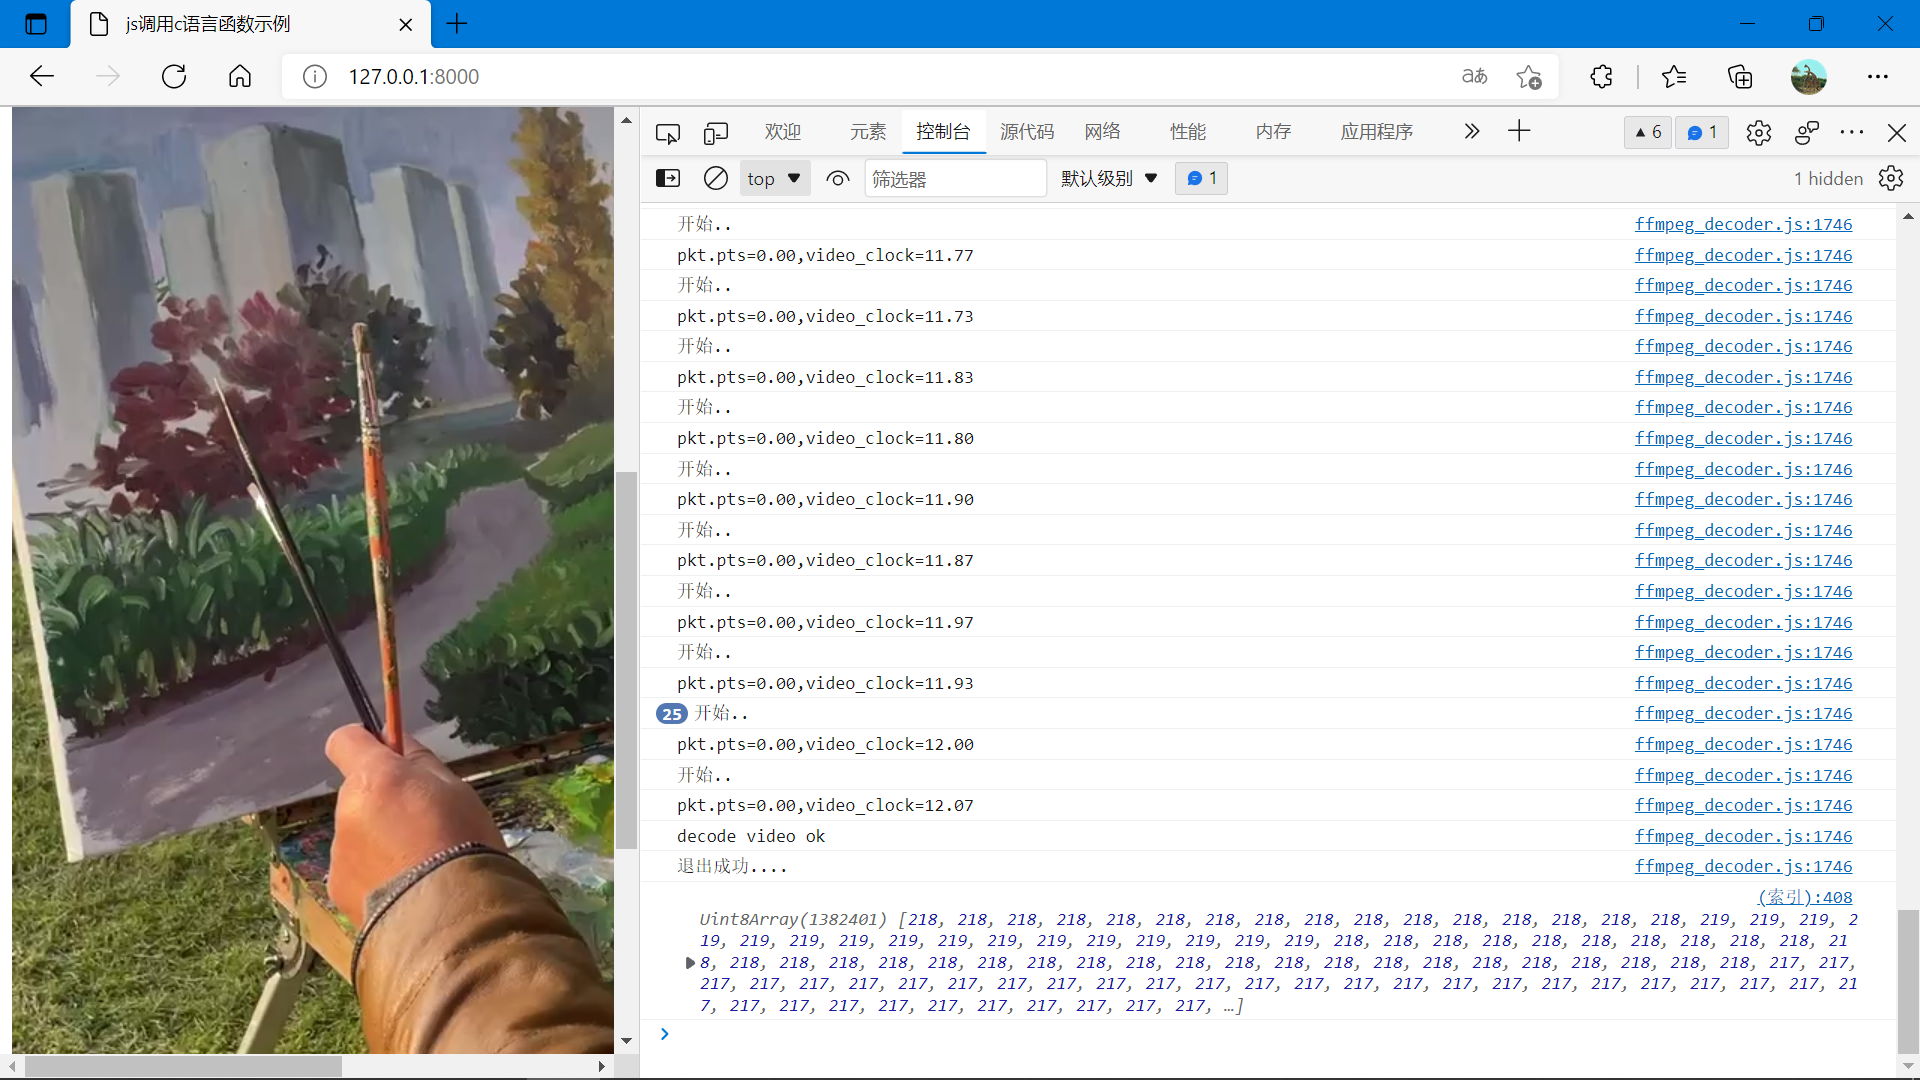Add a new DevTools tool tab
The width and height of the screenshot is (1920, 1080).
click(x=1519, y=132)
